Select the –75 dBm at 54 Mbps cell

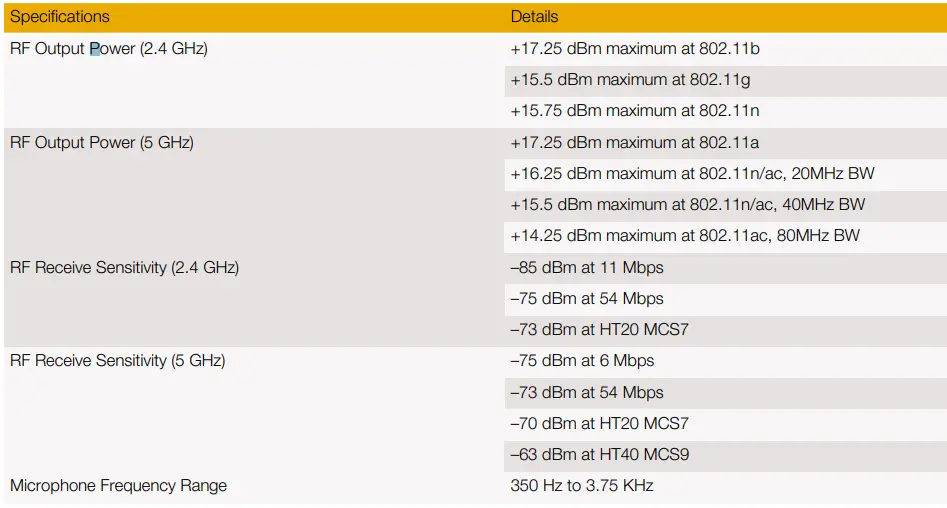coord(587,298)
